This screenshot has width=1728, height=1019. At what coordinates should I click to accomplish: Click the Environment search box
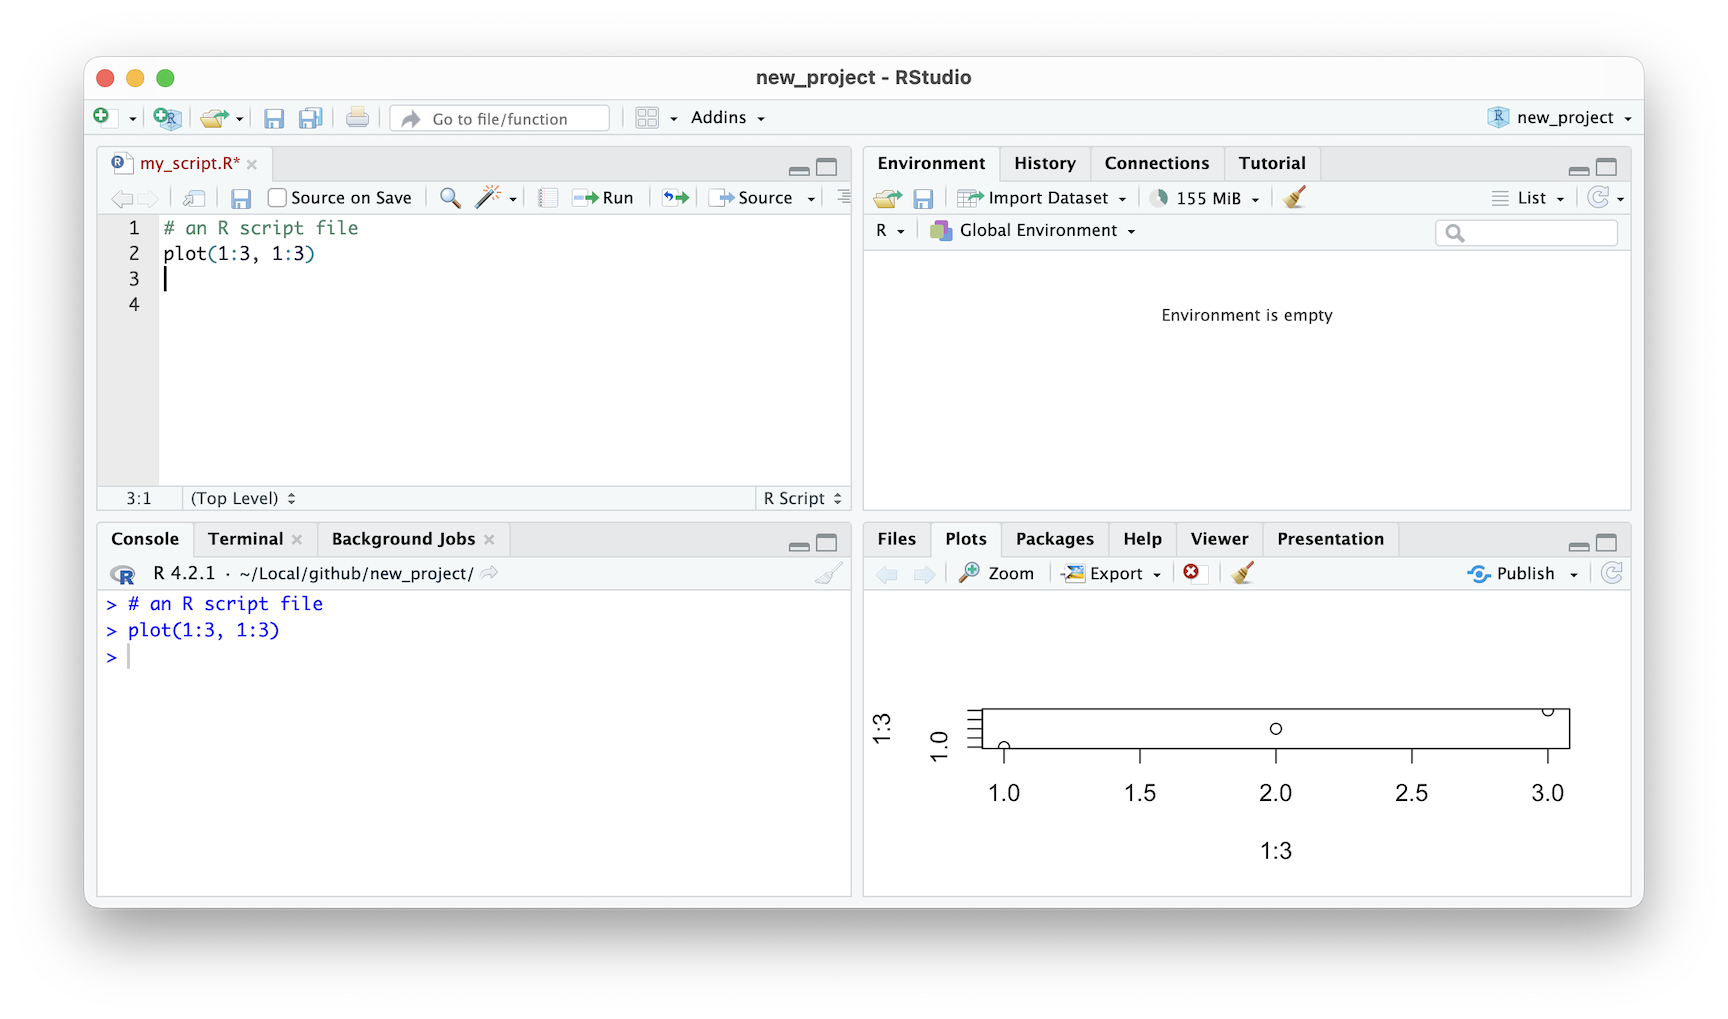[1527, 232]
